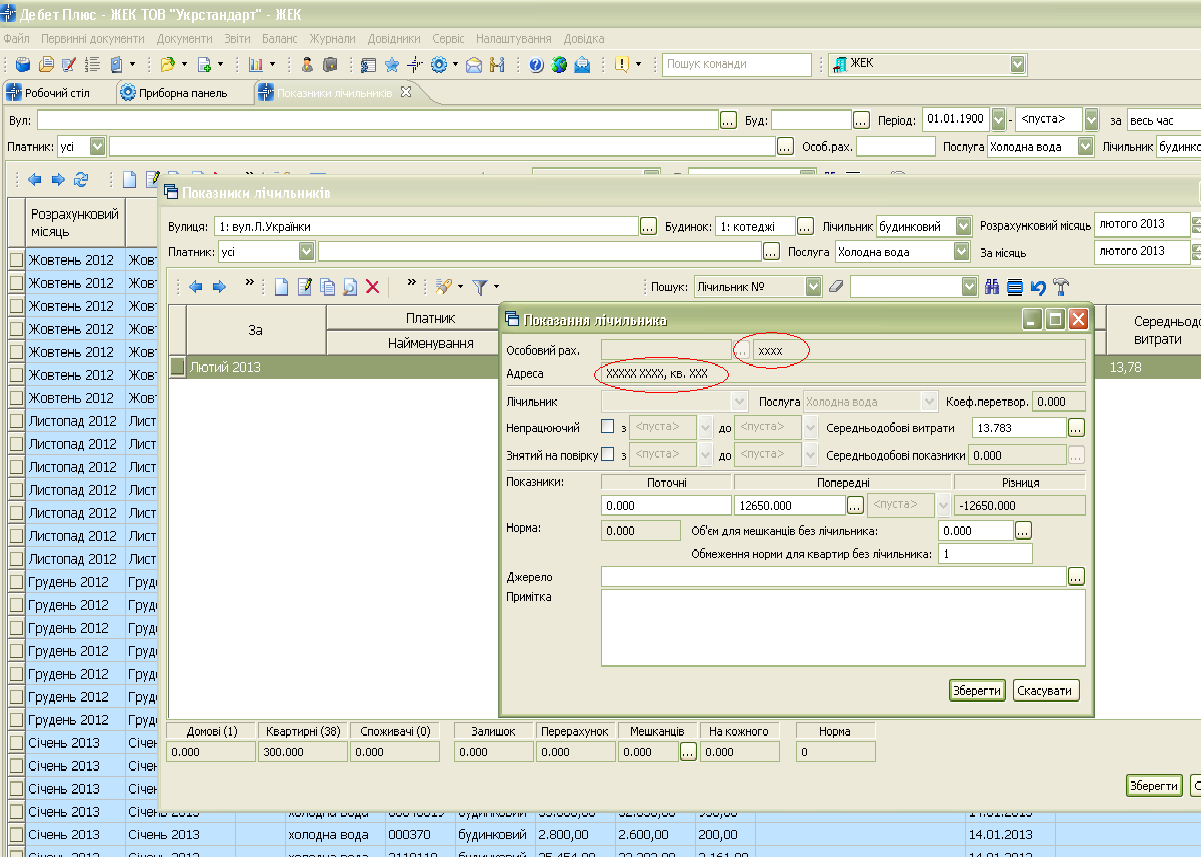
Task: Click the binoculars find icon
Action: tap(992, 287)
